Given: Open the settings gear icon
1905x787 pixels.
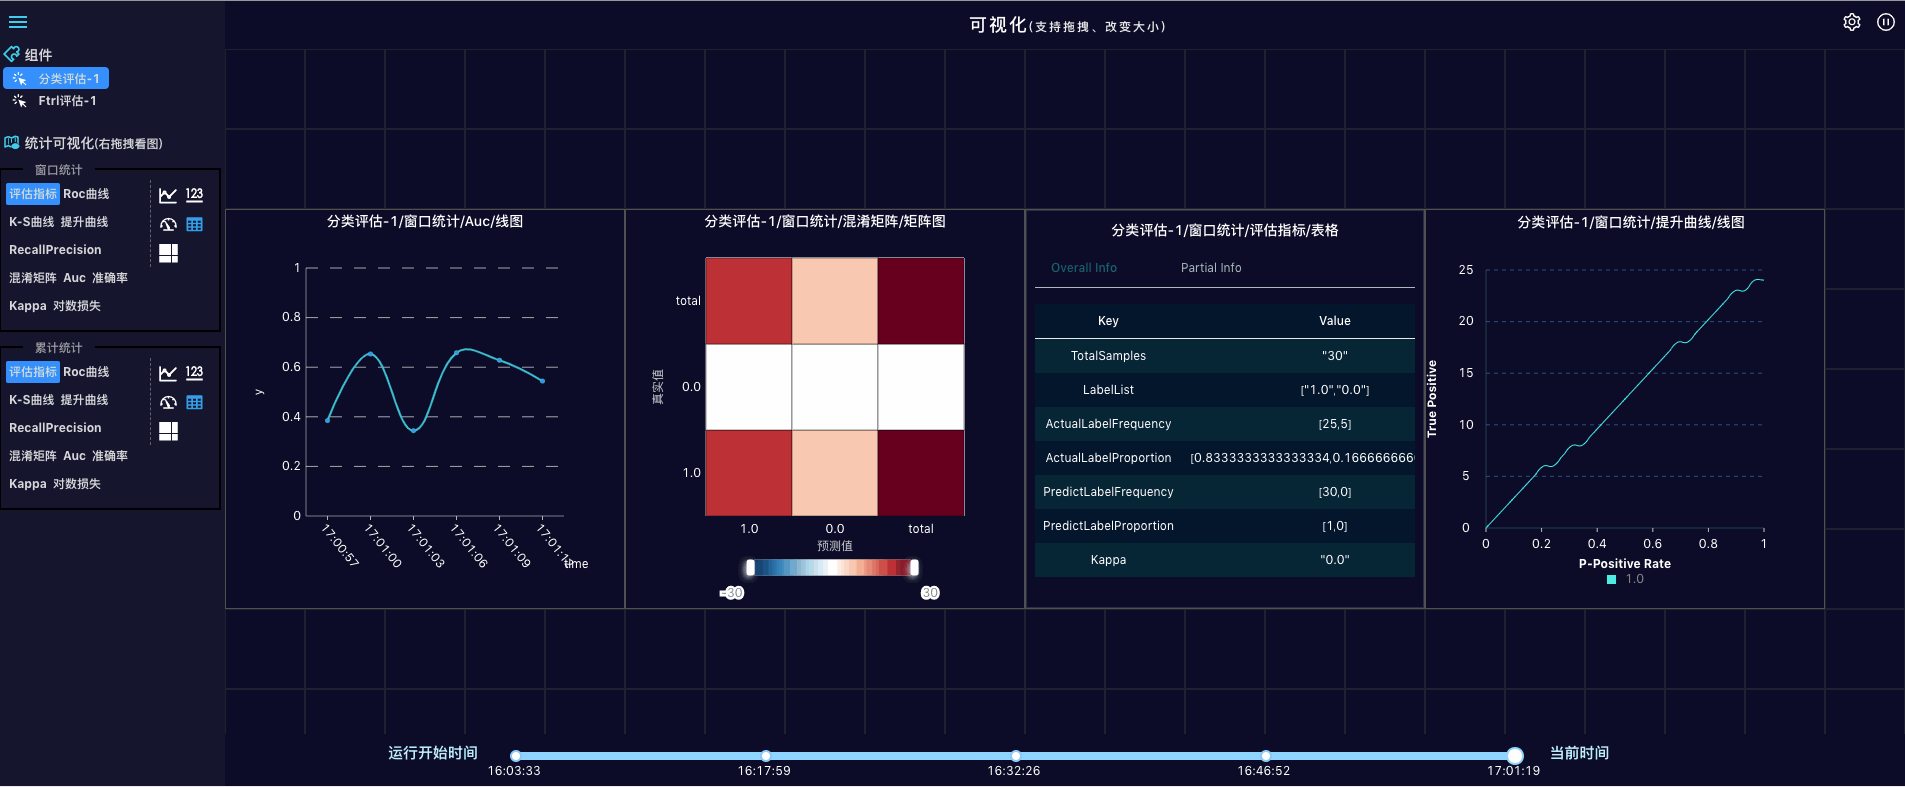Looking at the screenshot, I should [1852, 22].
